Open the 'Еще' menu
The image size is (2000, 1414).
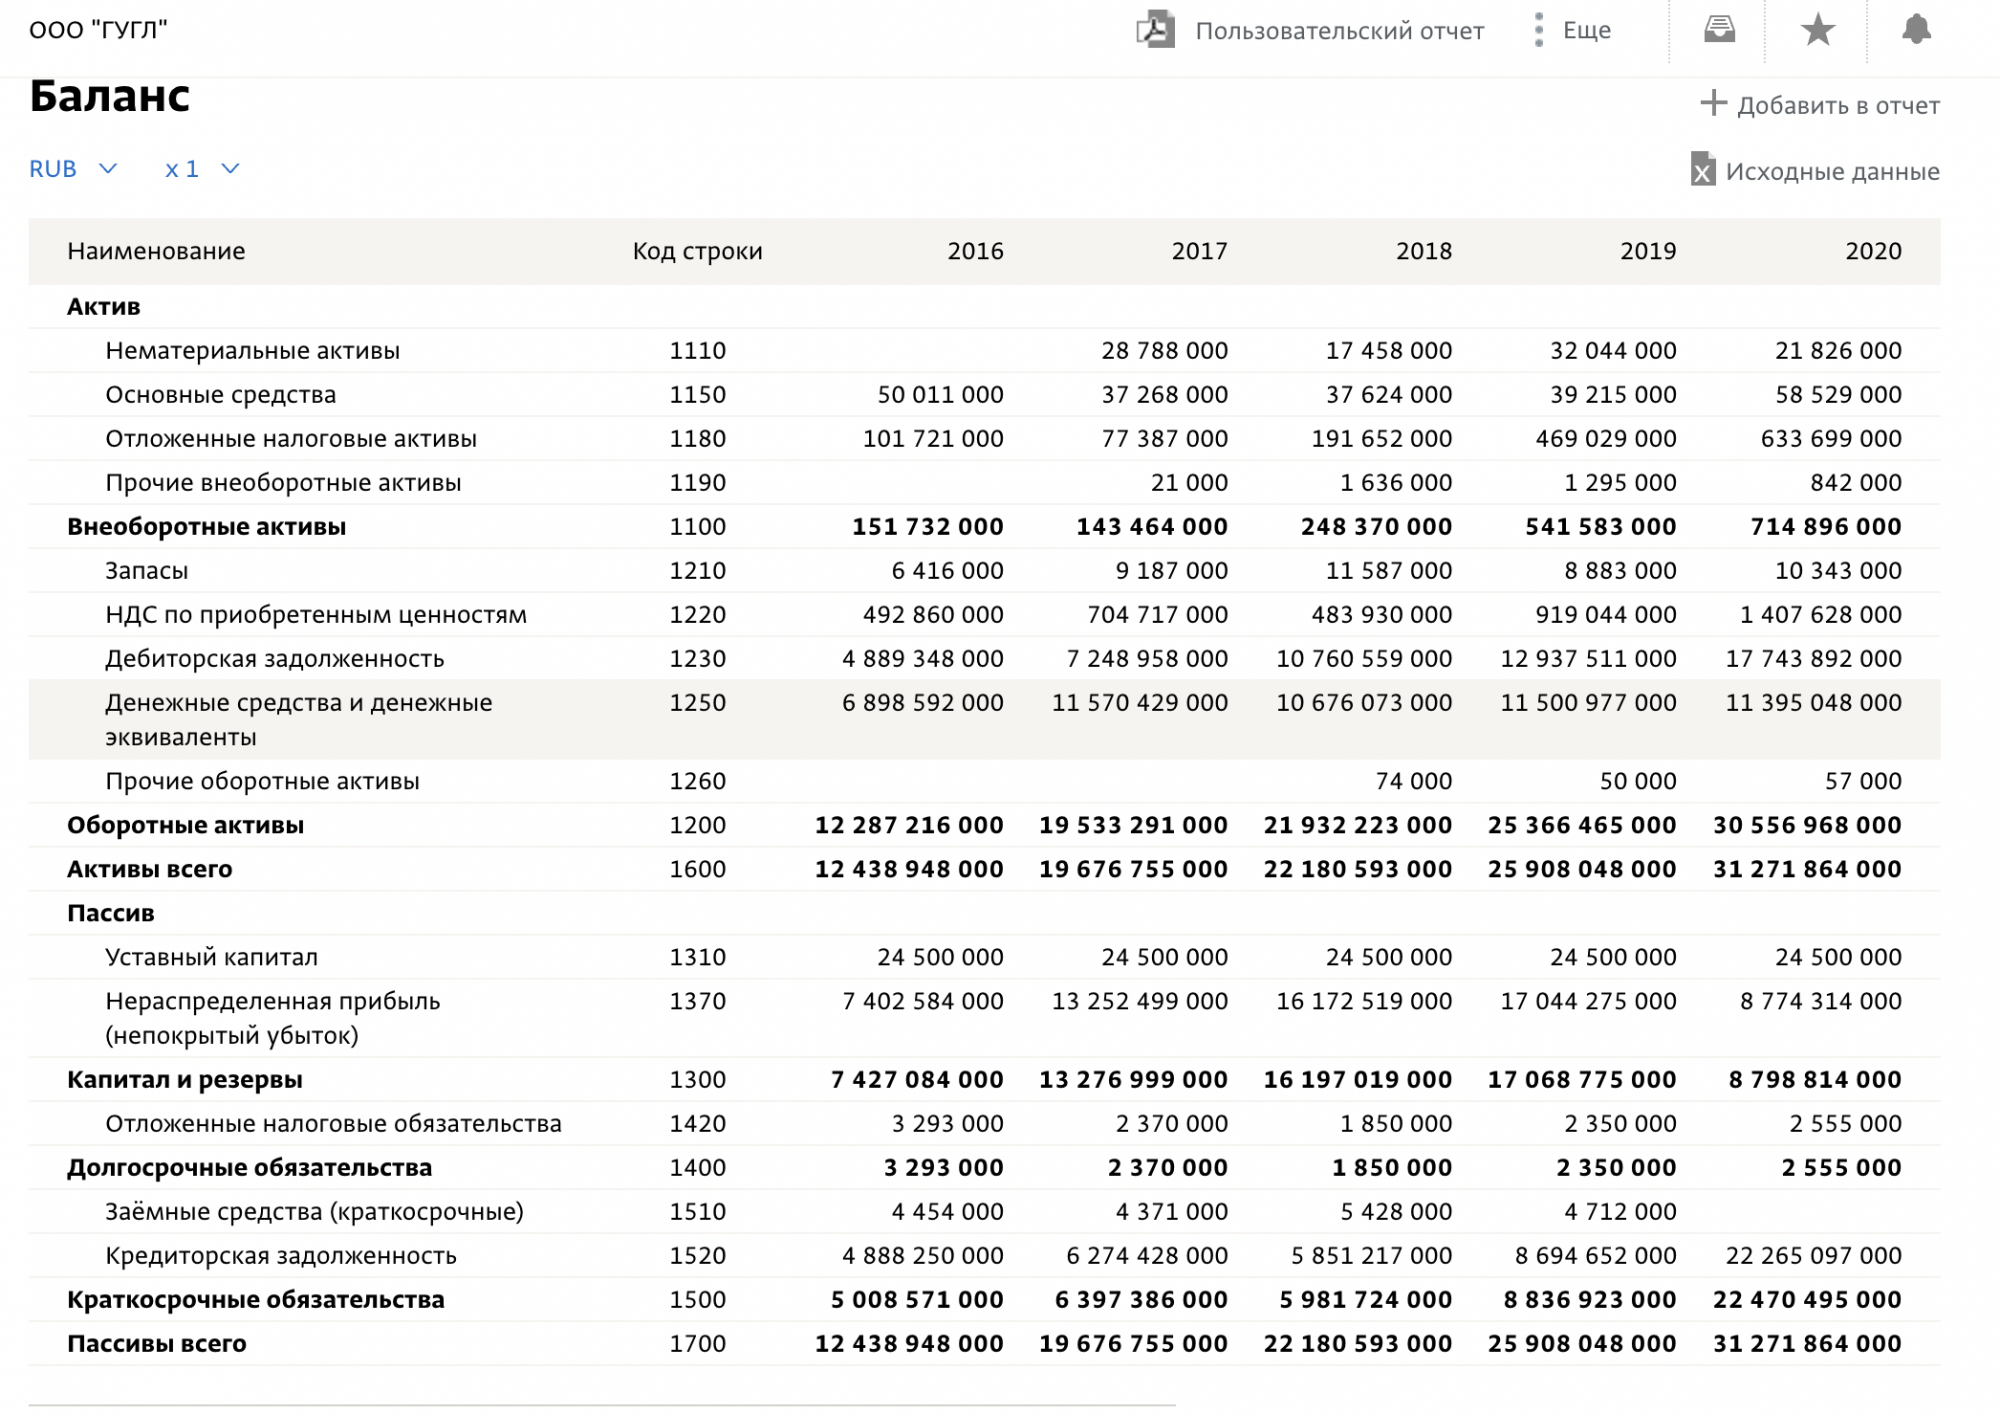point(1586,31)
